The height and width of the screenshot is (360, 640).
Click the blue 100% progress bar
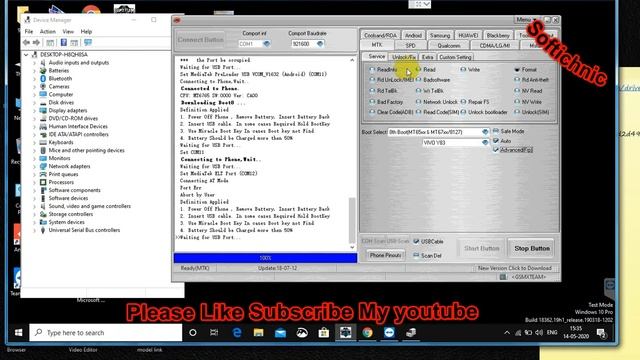click(265, 258)
